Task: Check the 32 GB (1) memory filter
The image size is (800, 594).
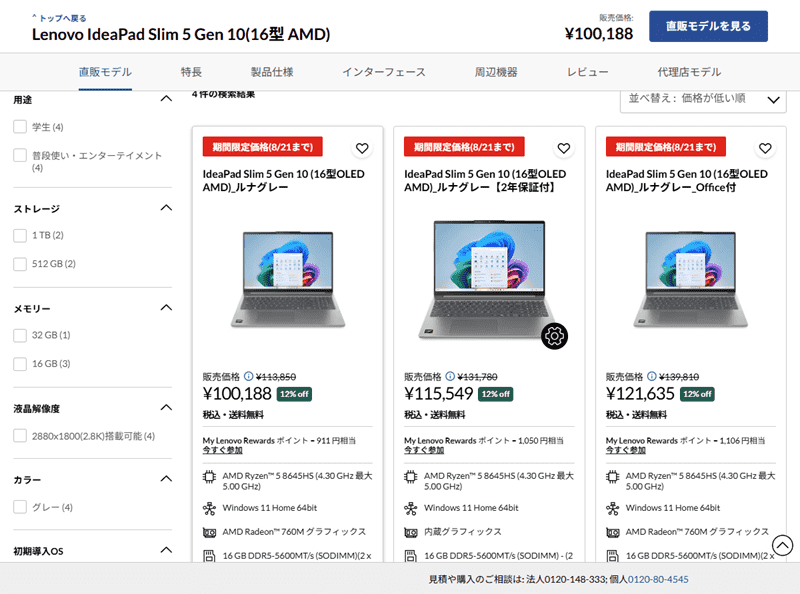Action: 20,335
